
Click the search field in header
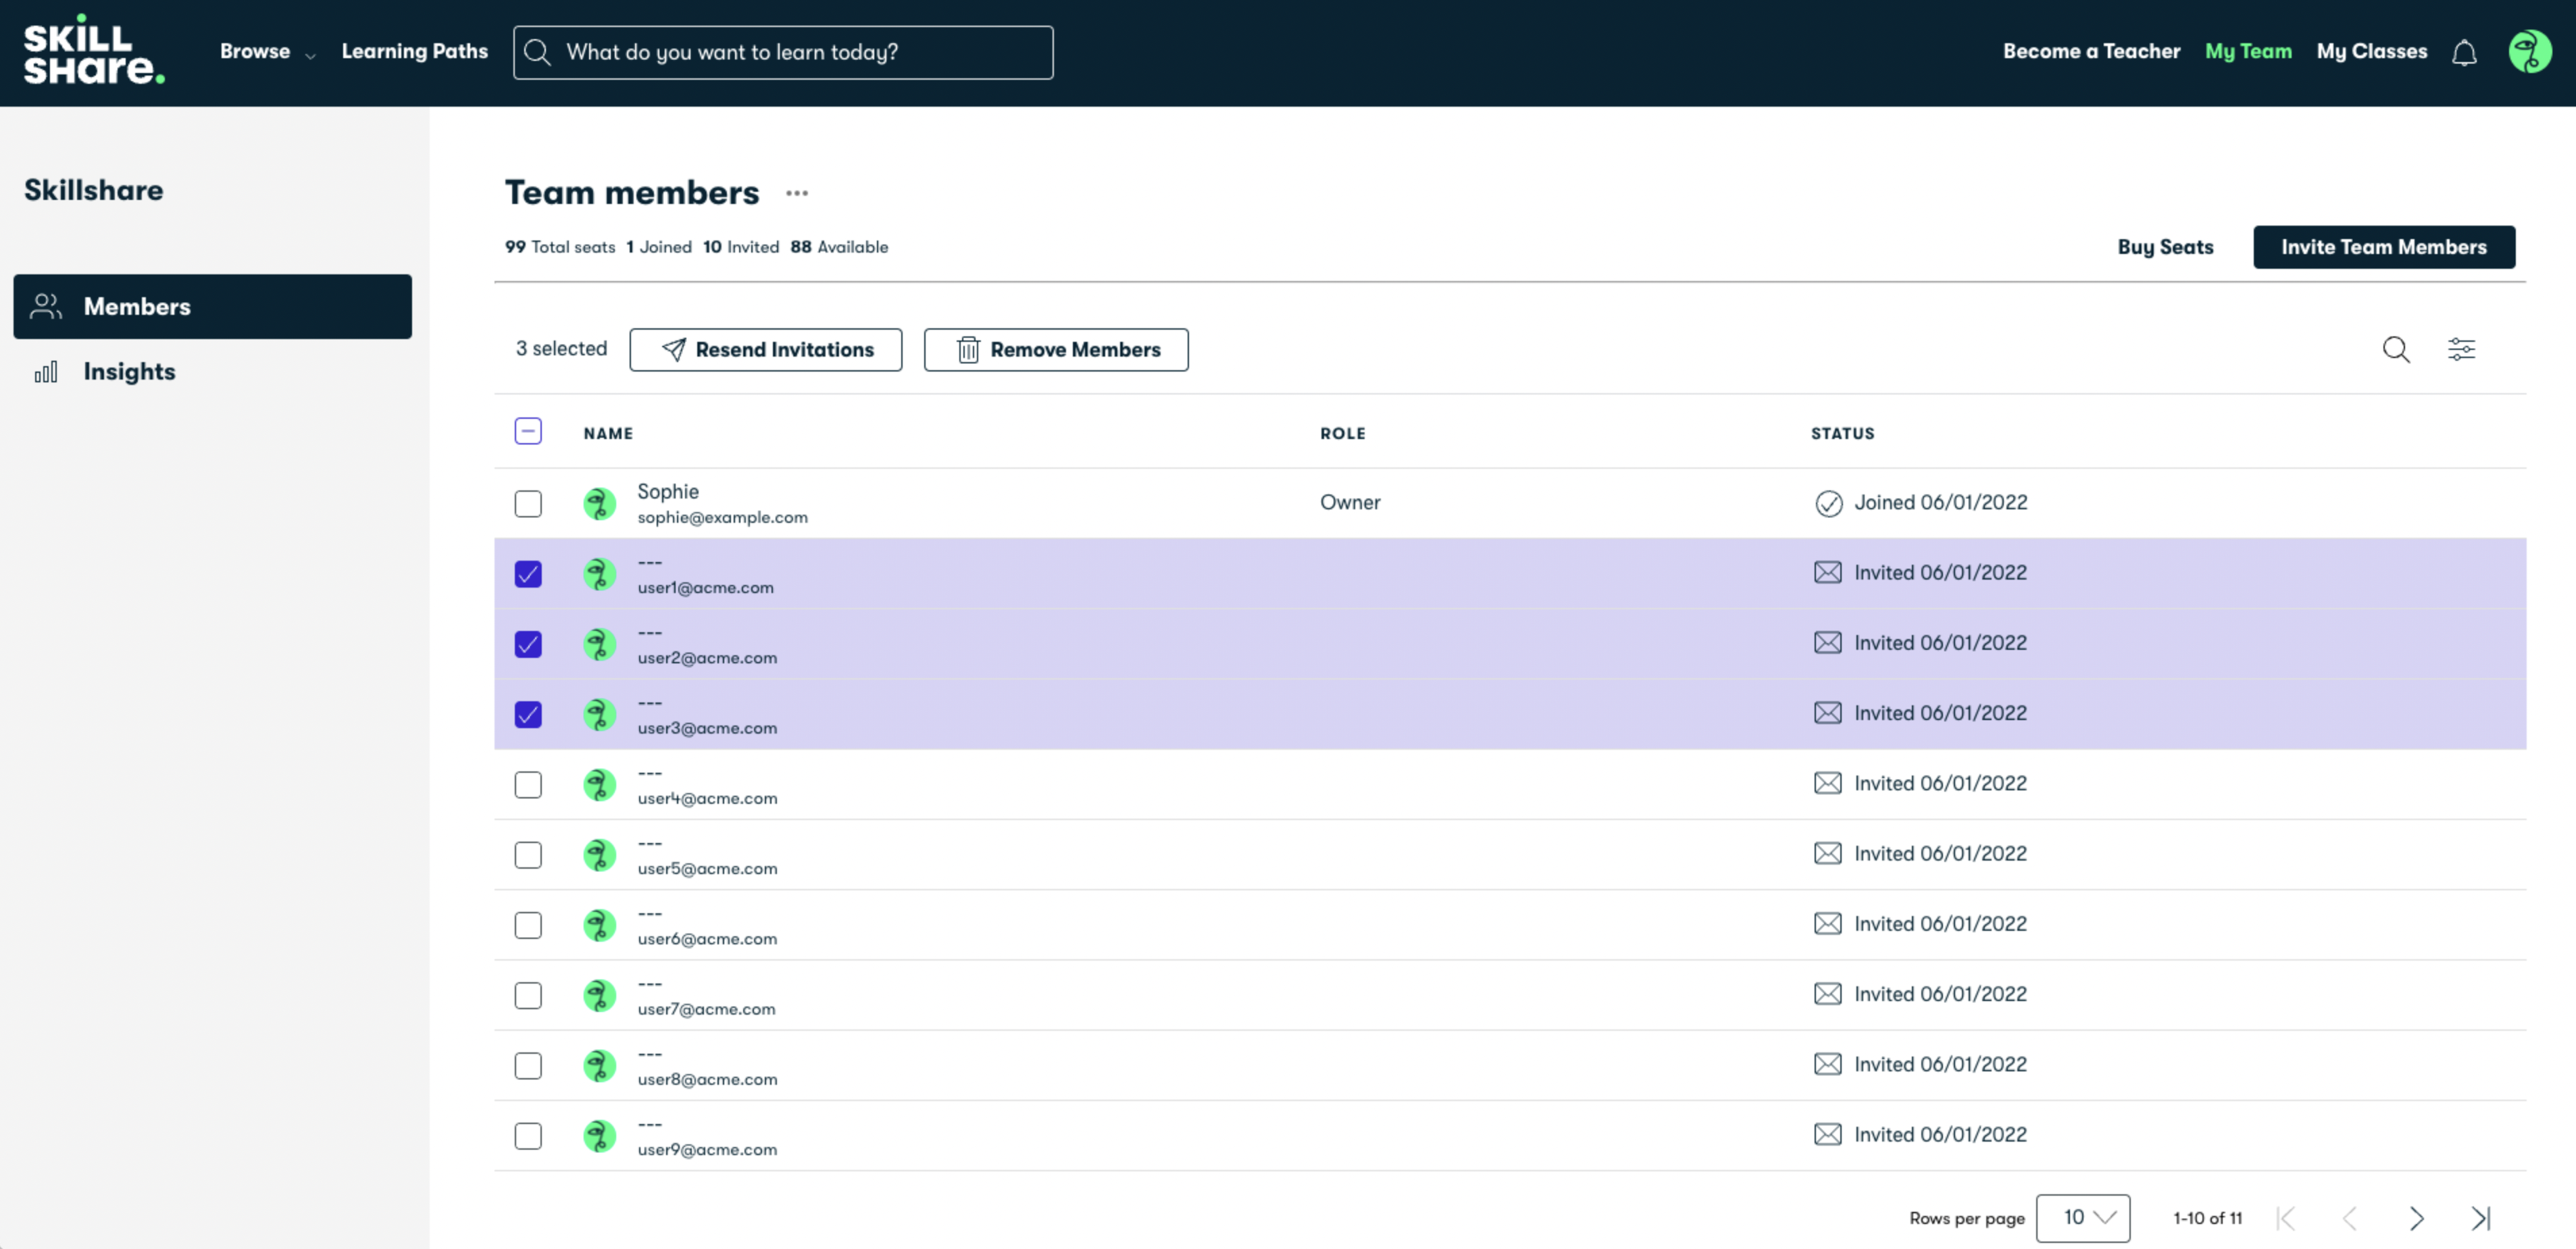click(x=783, y=52)
